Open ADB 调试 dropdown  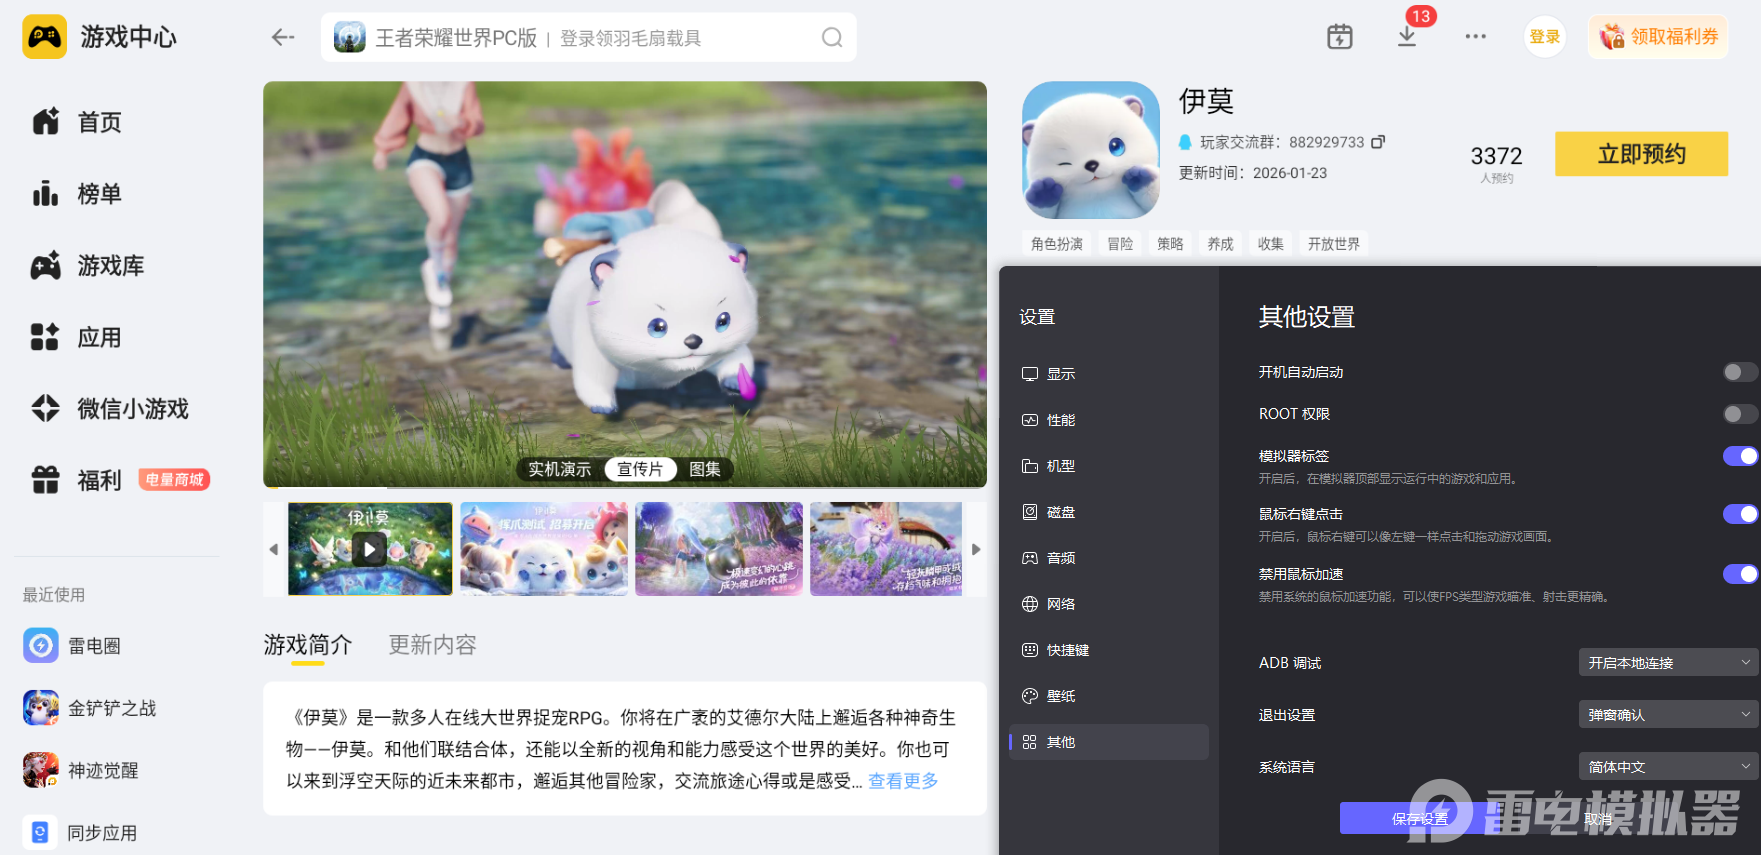[x=1668, y=662]
